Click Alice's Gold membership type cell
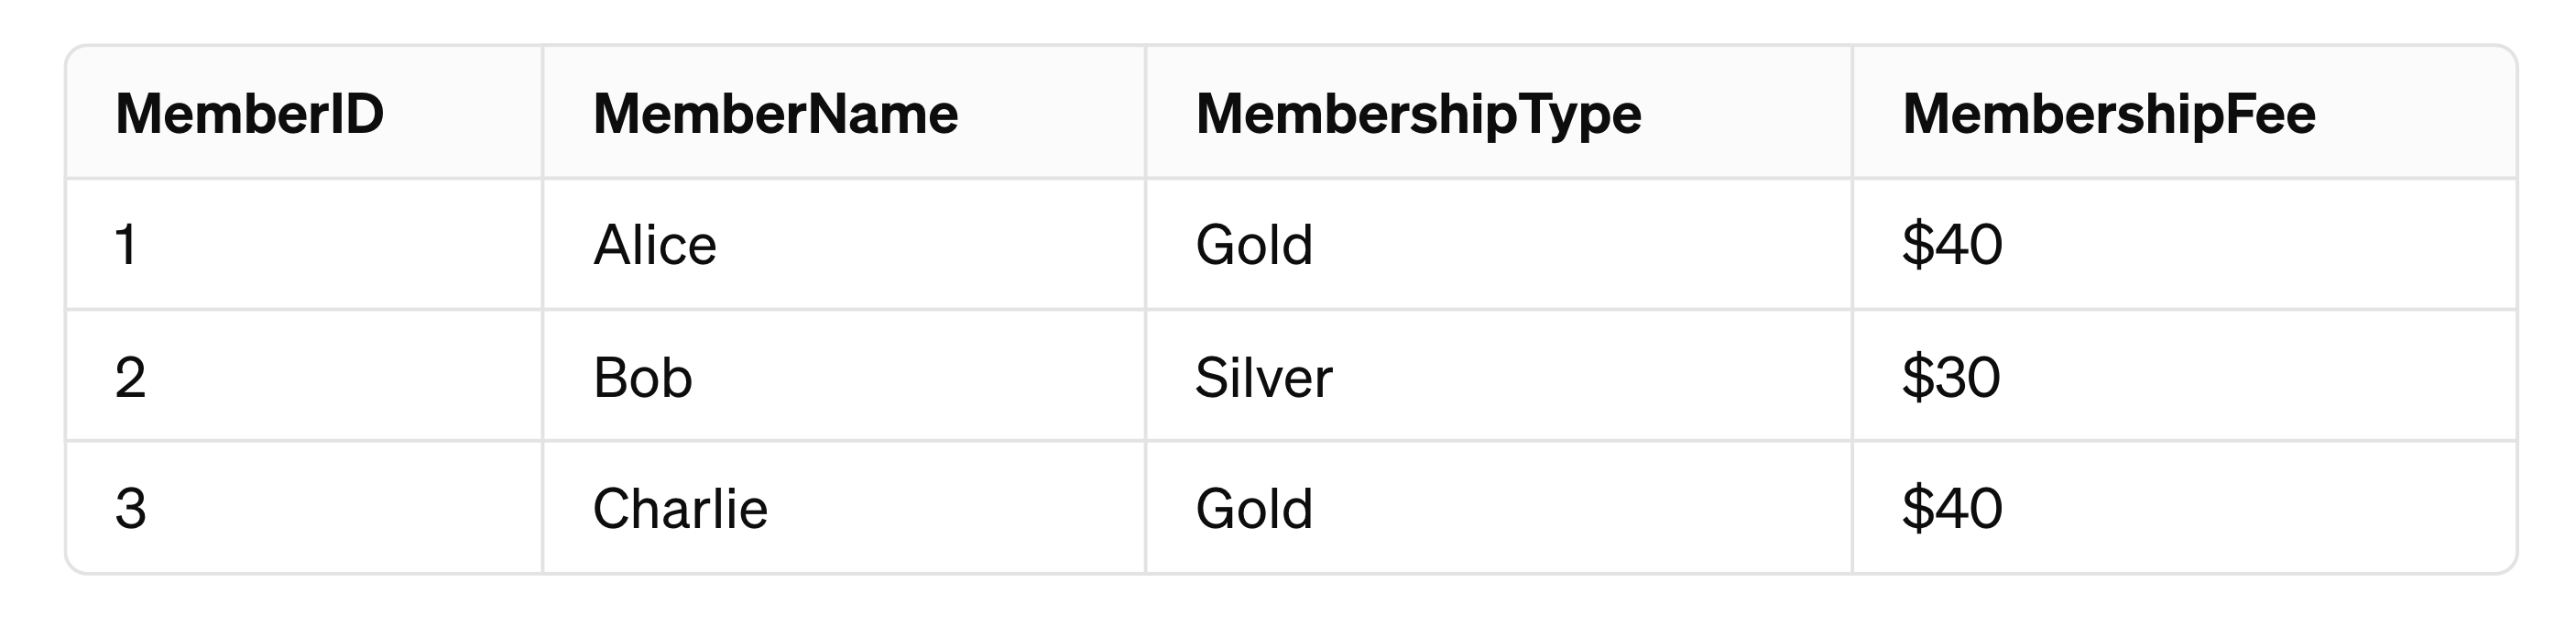The height and width of the screenshot is (627, 2576). click(1499, 245)
